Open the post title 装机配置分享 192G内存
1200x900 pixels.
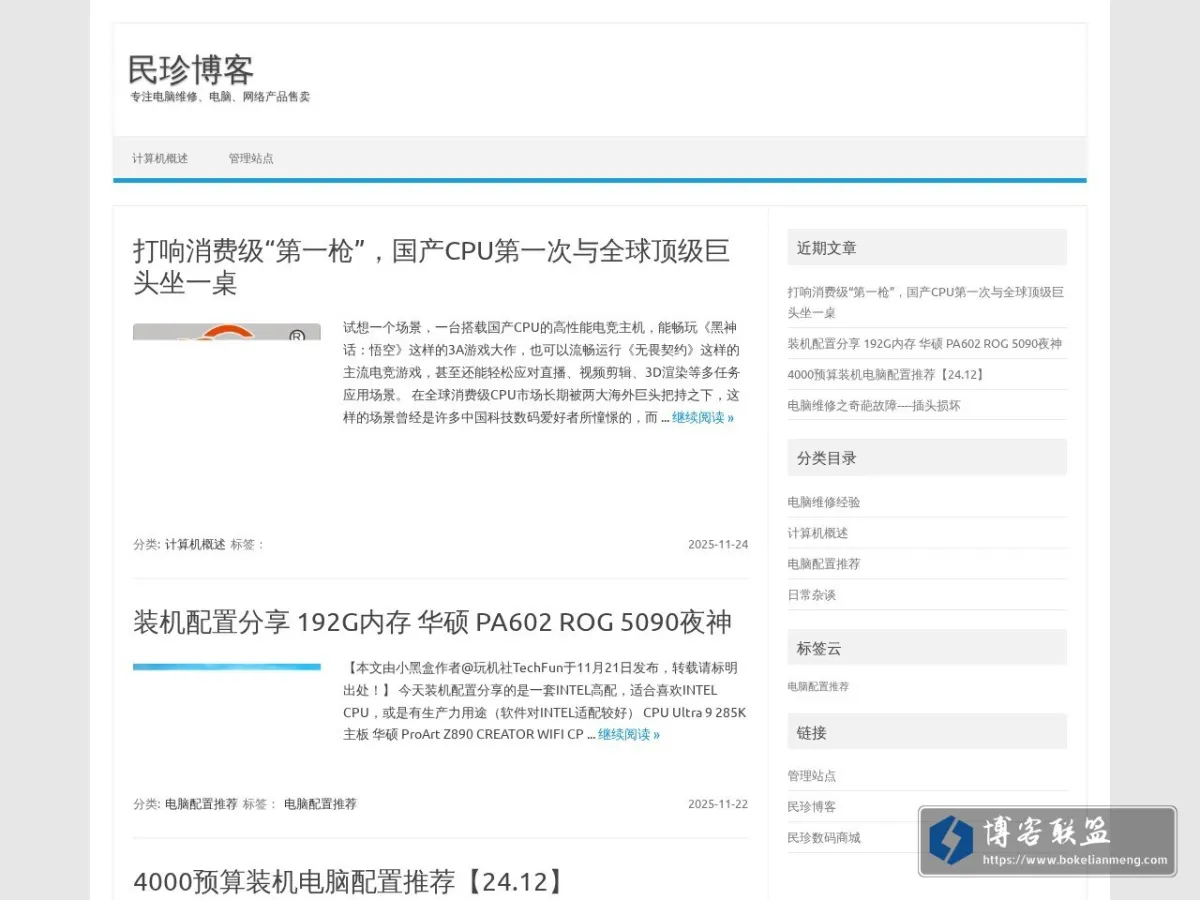click(x=432, y=622)
